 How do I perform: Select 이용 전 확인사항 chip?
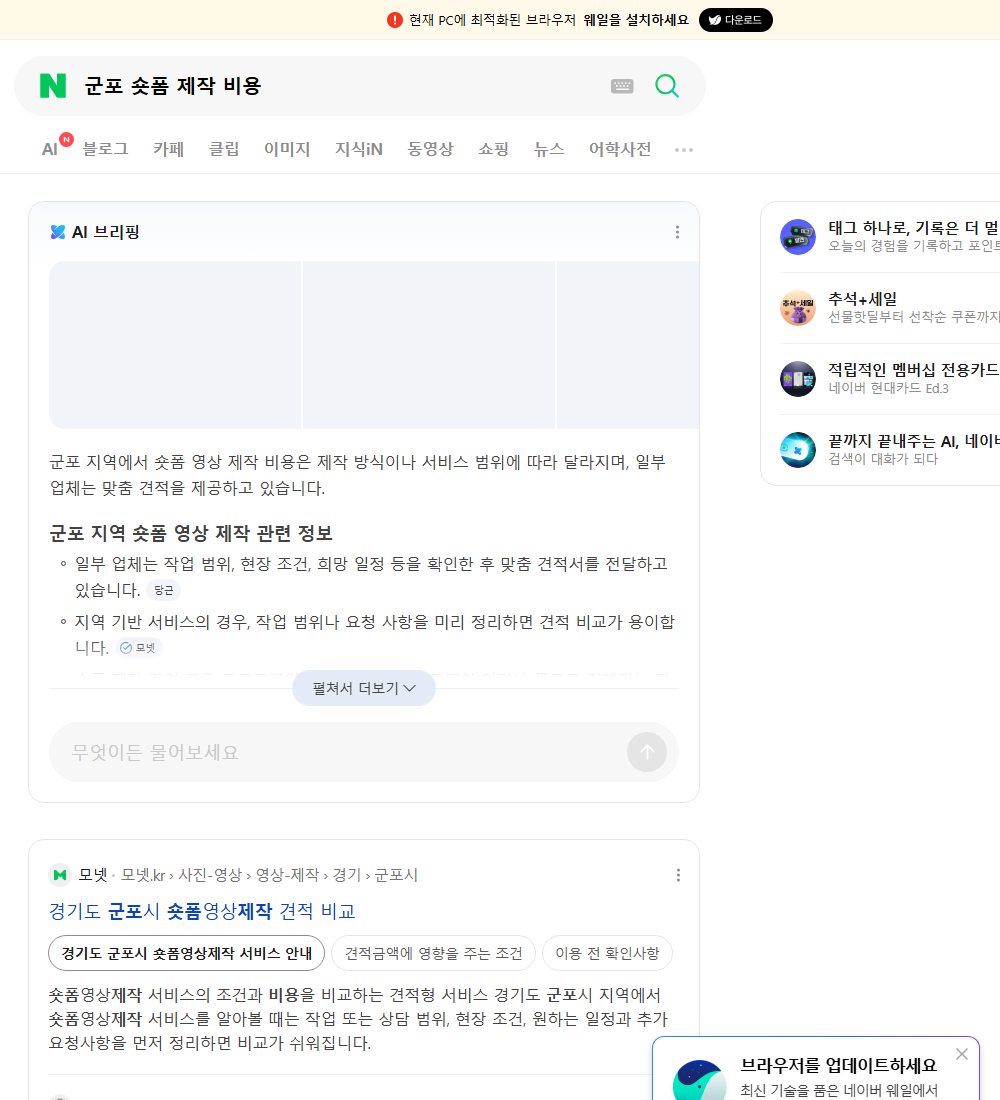pyautogui.click(x=607, y=953)
